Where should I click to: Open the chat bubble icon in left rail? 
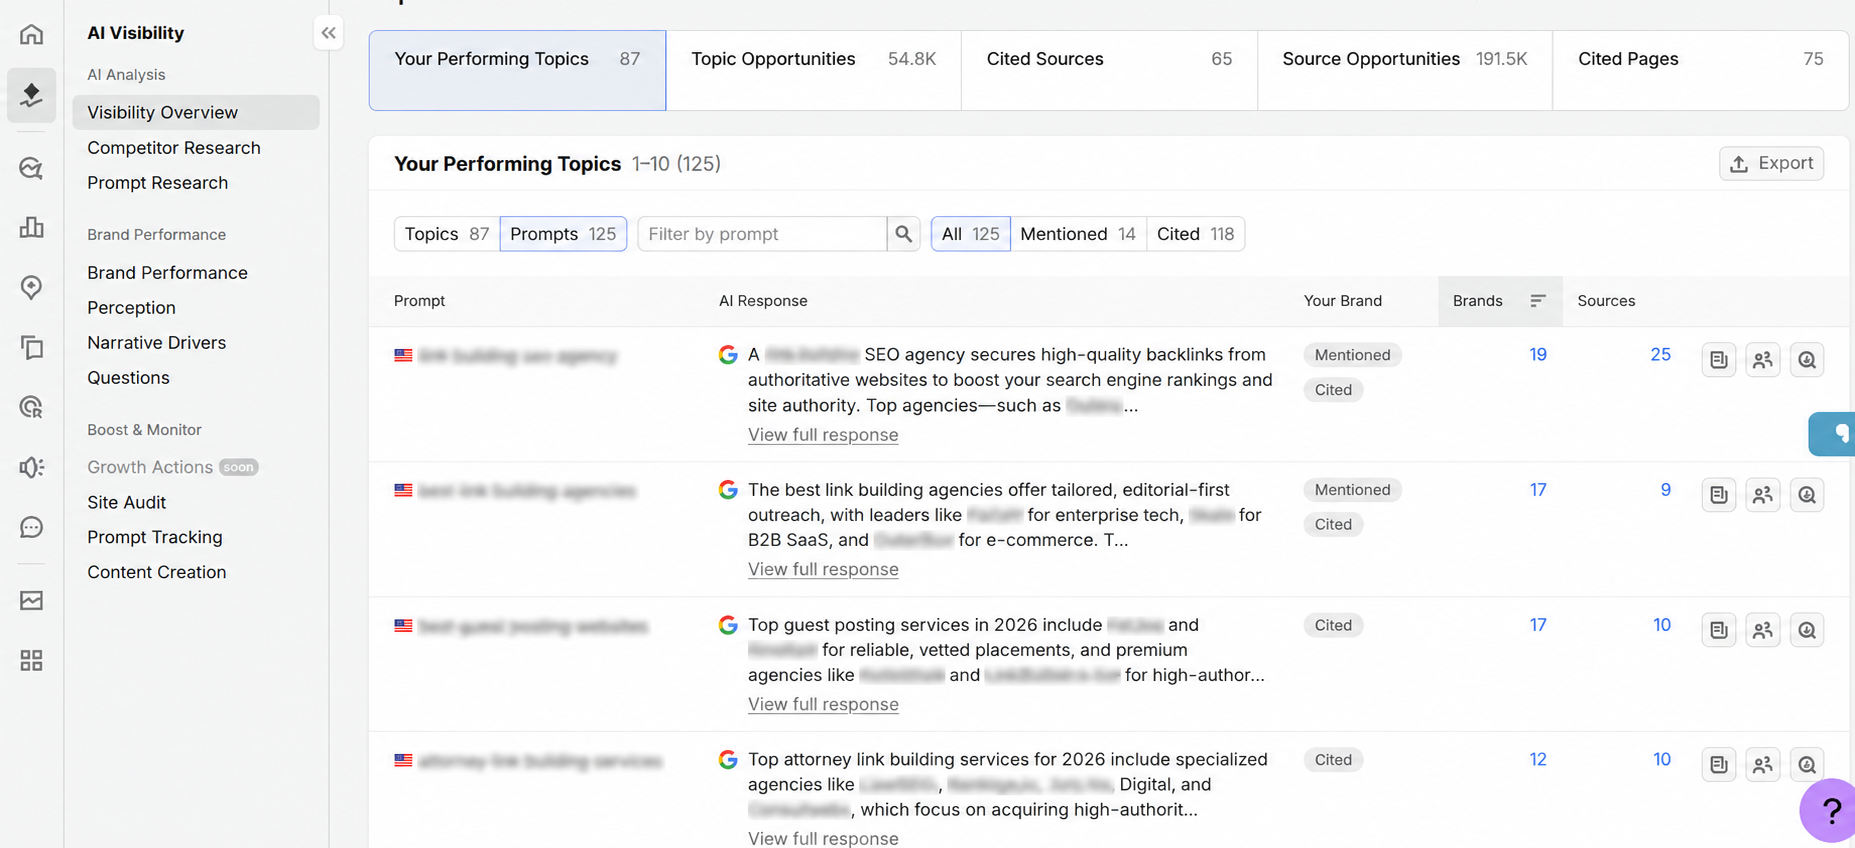click(31, 527)
